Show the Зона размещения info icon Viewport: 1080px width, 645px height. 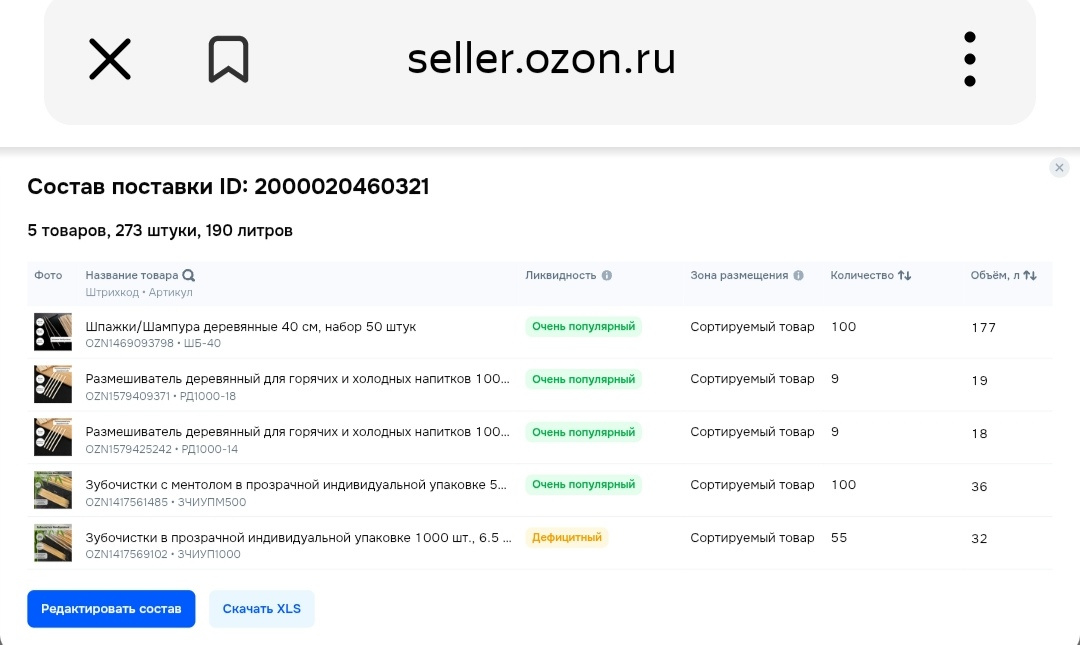798,276
